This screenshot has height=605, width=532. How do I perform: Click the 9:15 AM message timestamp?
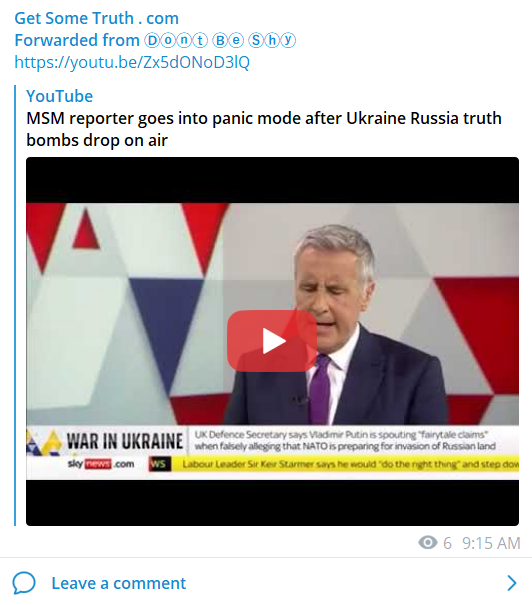click(491, 543)
